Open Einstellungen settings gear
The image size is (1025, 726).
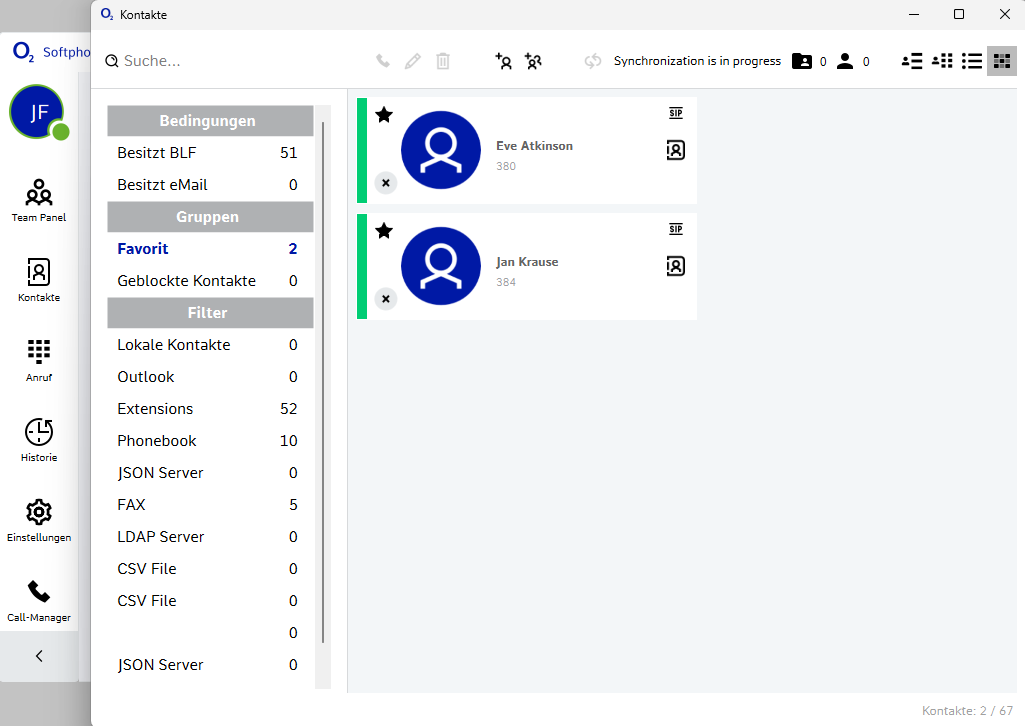point(39,519)
